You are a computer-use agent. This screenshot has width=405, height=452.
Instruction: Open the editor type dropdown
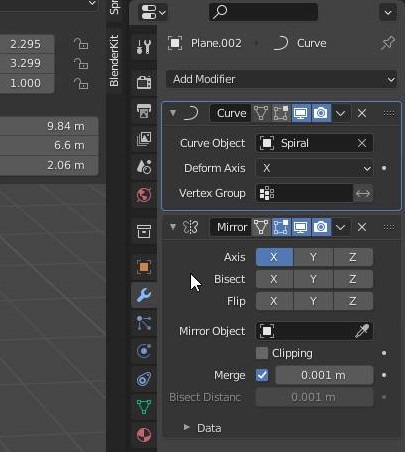(x=153, y=12)
